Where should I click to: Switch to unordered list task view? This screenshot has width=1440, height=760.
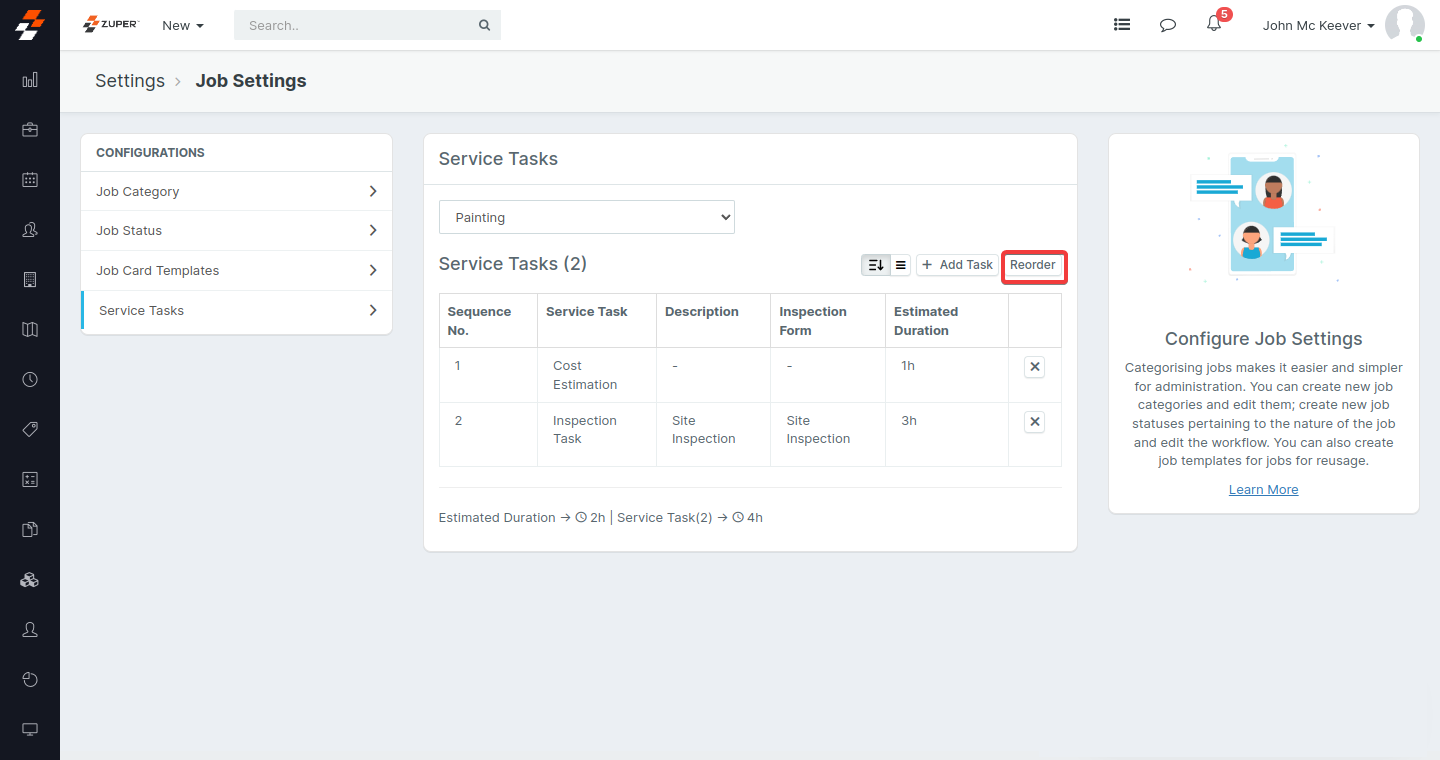[x=900, y=265]
